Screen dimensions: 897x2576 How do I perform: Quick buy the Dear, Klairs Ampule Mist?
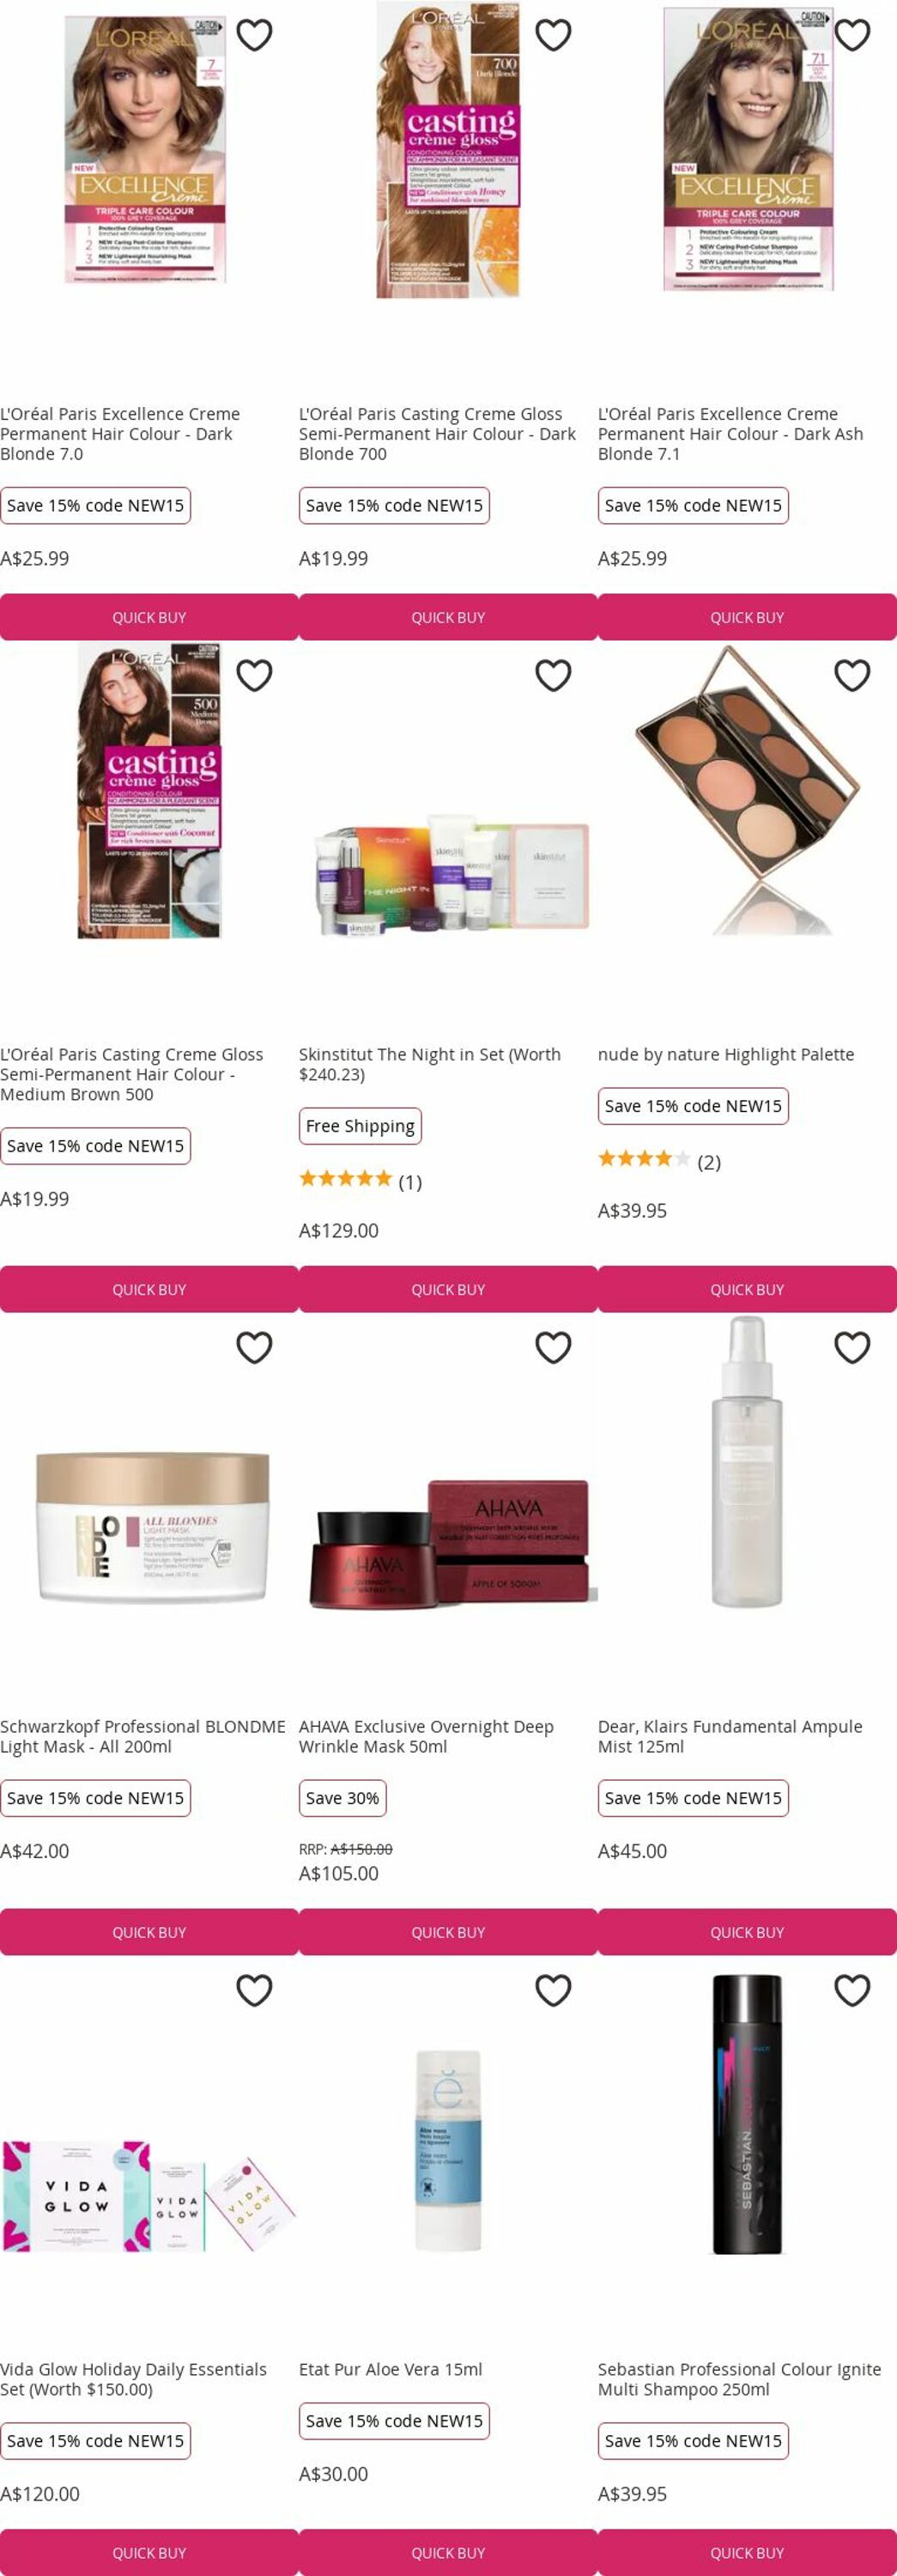pos(747,1932)
